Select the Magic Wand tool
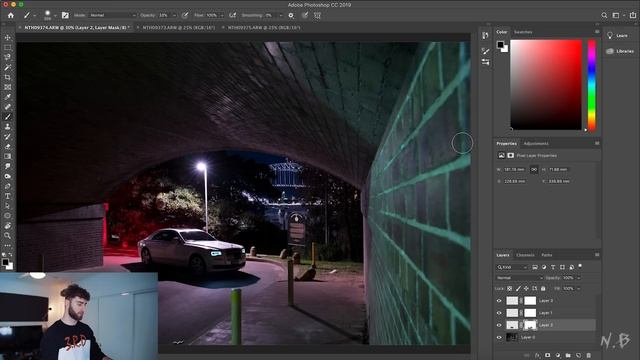Viewport: 640px width, 360px height. [x=7, y=67]
